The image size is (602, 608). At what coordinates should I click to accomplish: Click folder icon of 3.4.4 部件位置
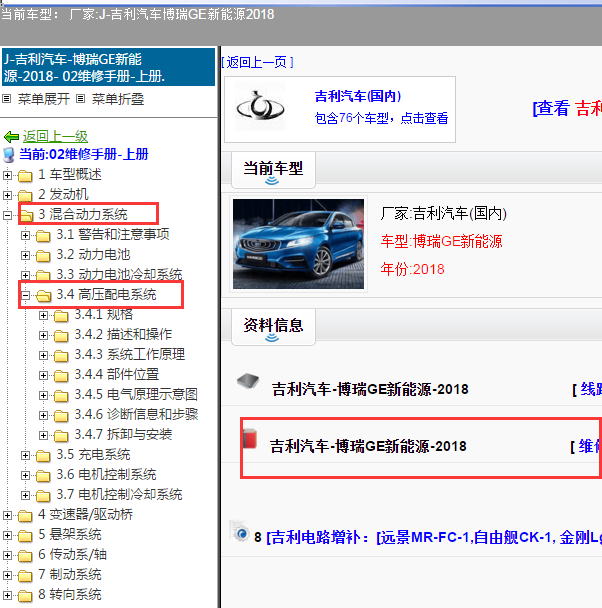point(61,376)
